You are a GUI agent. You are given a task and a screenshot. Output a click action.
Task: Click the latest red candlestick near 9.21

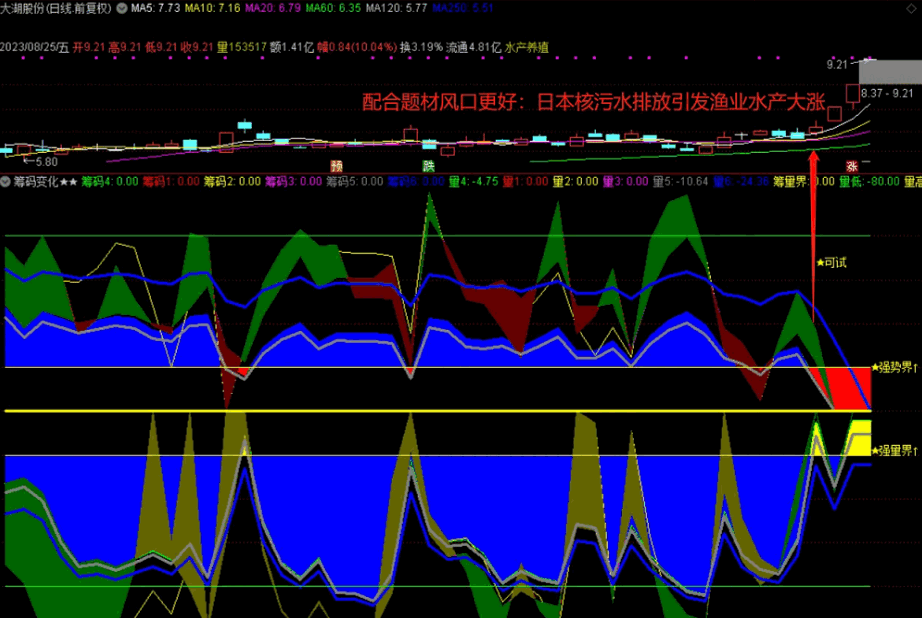click(x=853, y=94)
